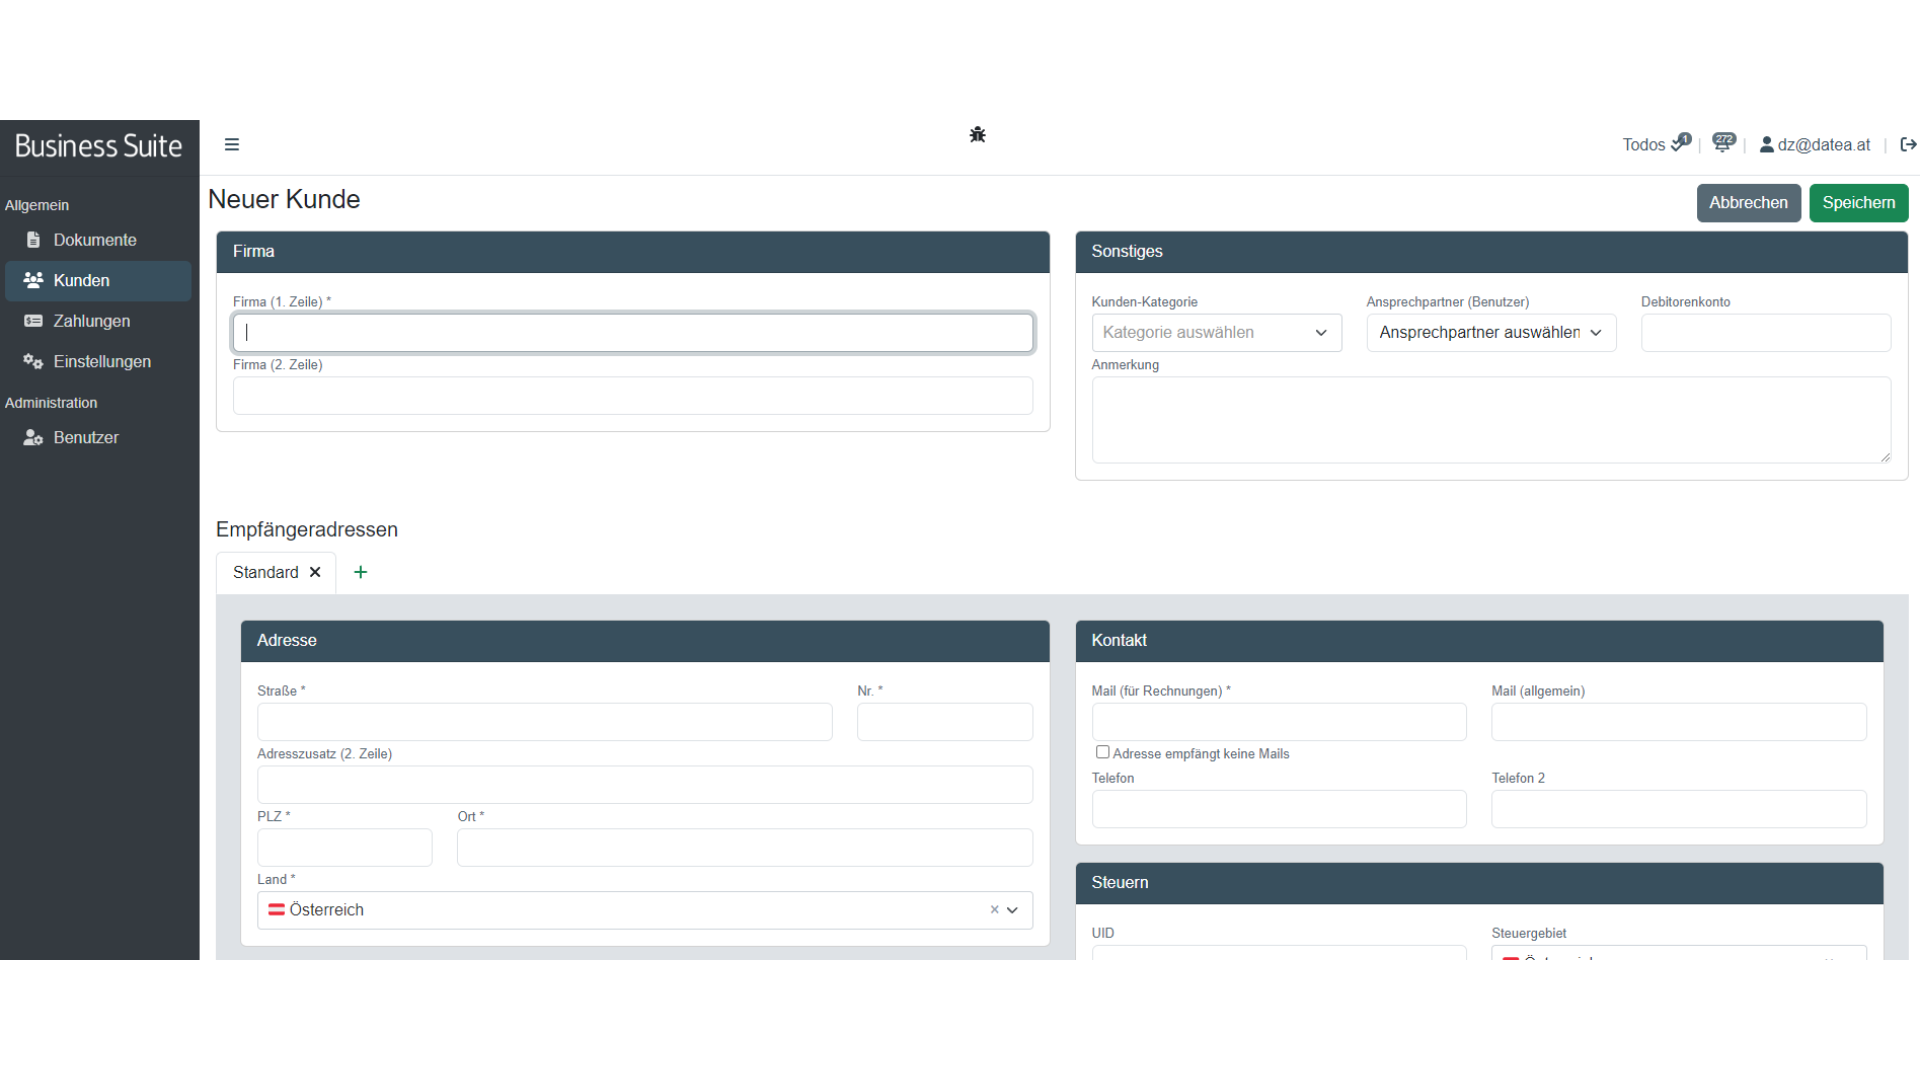Open Dokumente in the sidebar
The height and width of the screenshot is (1080, 1920).
[x=95, y=240]
